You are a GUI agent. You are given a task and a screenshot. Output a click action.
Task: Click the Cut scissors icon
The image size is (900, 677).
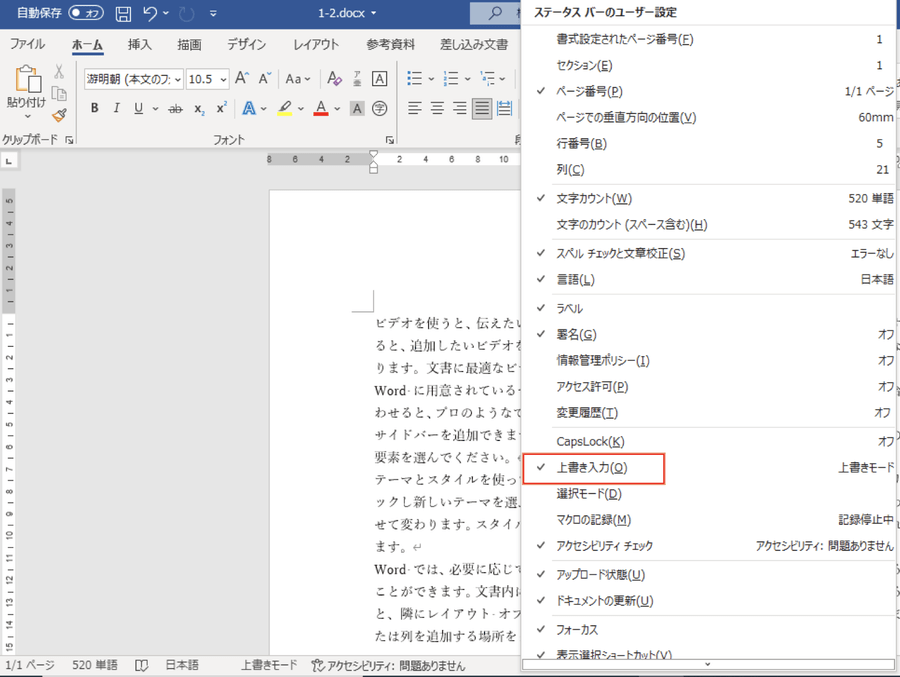pos(59,72)
